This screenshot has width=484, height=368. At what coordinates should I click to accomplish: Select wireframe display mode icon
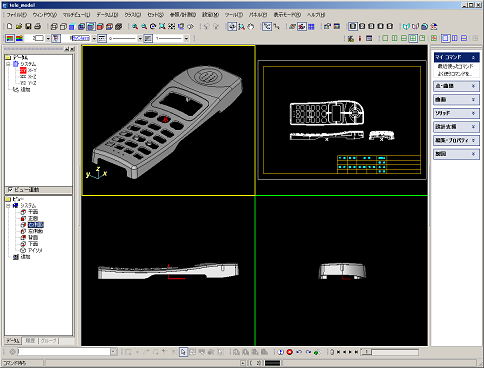coord(54,26)
